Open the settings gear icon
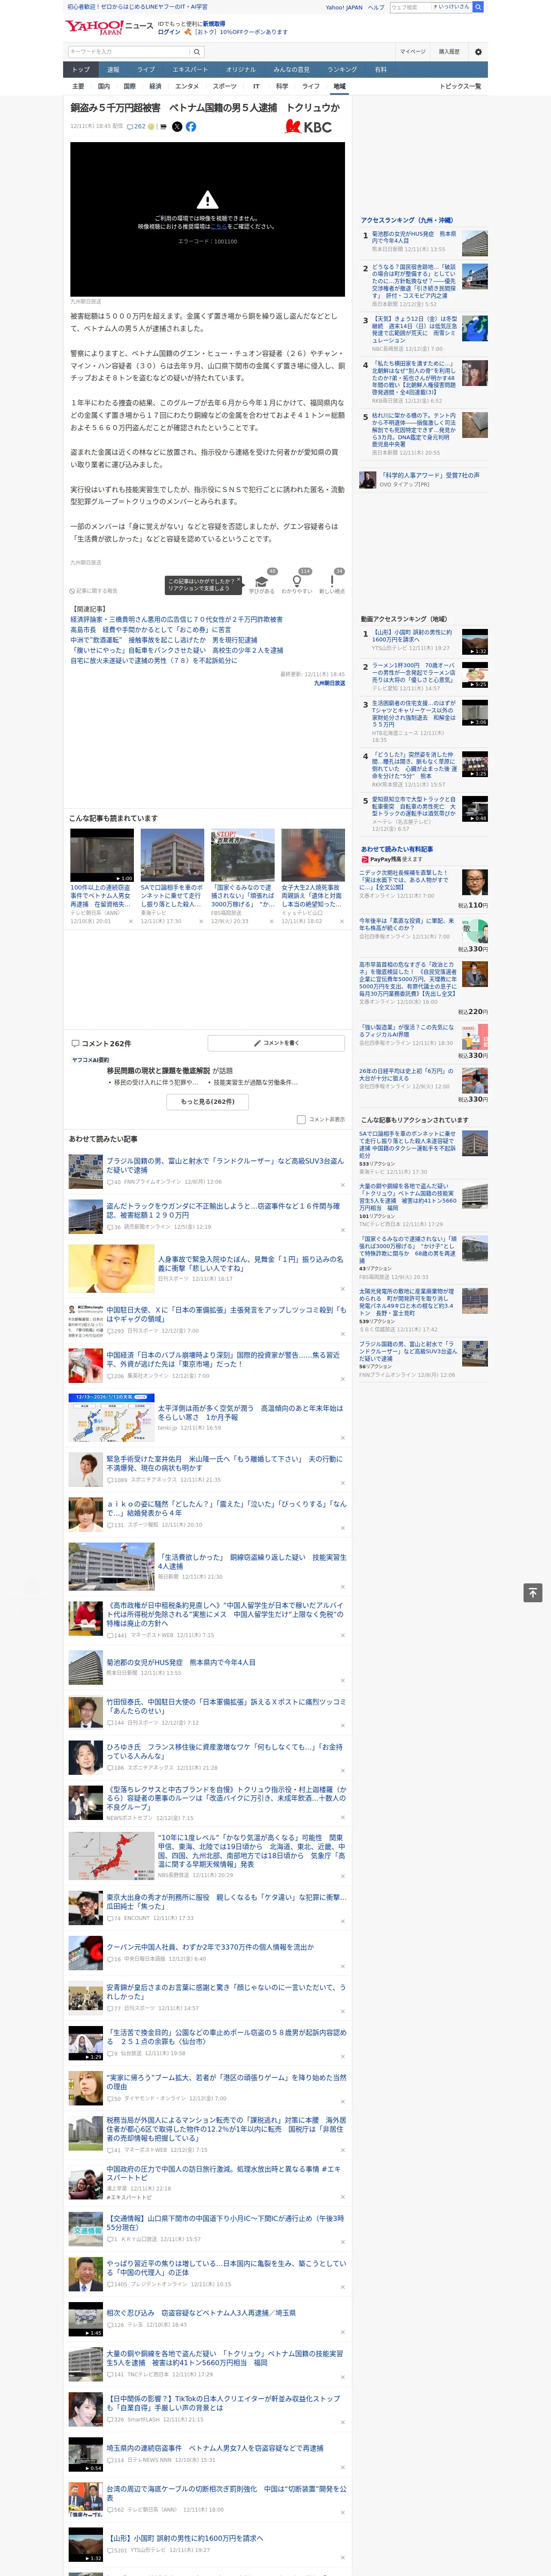This screenshot has width=551, height=2576. pos(478,52)
